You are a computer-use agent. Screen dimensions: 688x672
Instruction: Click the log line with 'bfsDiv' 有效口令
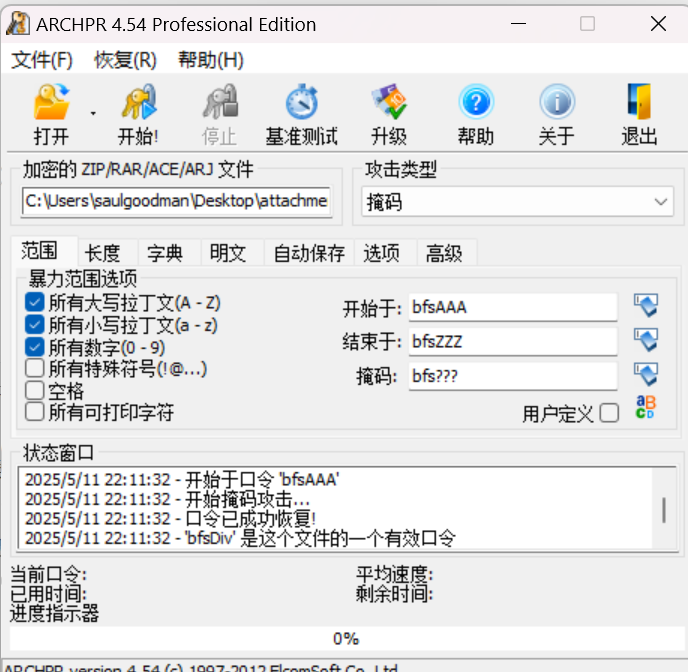click(x=240, y=539)
